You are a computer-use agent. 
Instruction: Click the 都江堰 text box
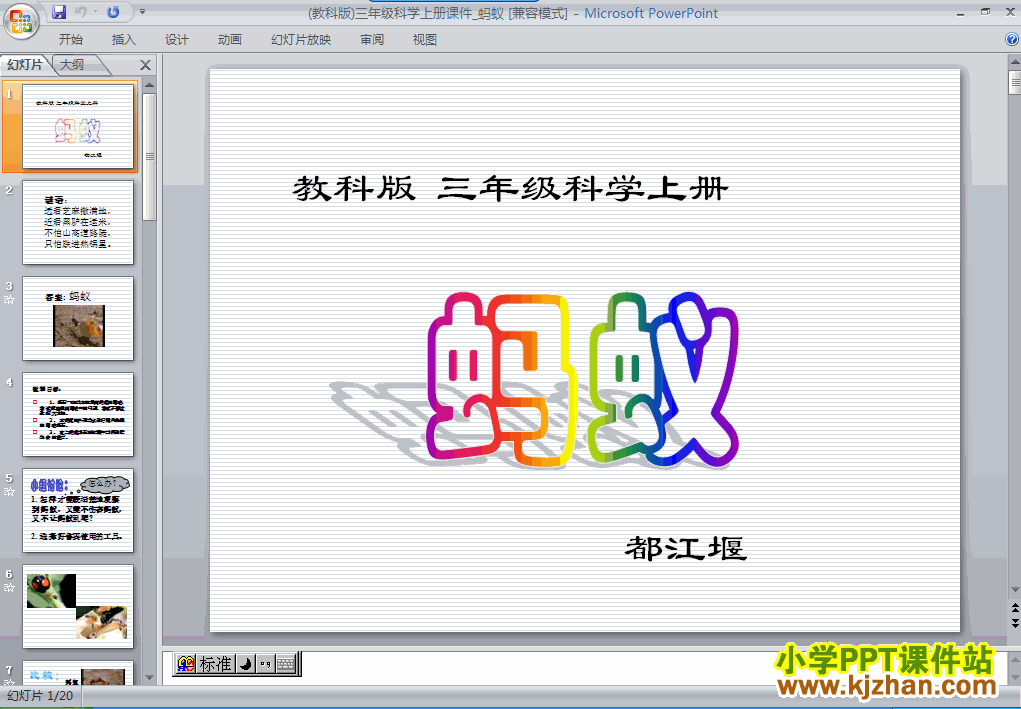[686, 548]
